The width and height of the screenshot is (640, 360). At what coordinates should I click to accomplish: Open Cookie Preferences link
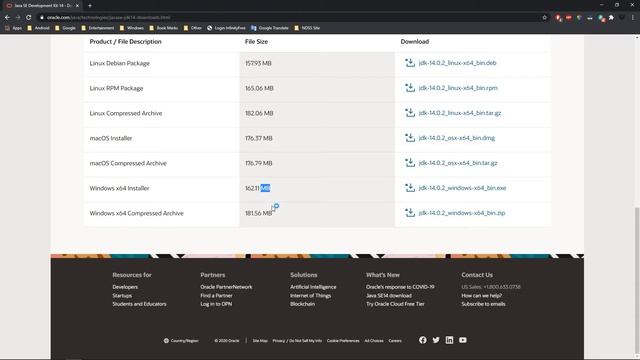click(x=343, y=340)
